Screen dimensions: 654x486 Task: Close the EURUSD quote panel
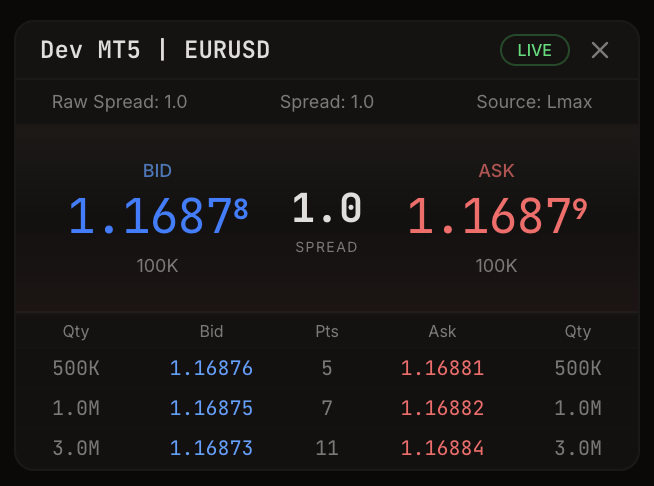point(600,50)
